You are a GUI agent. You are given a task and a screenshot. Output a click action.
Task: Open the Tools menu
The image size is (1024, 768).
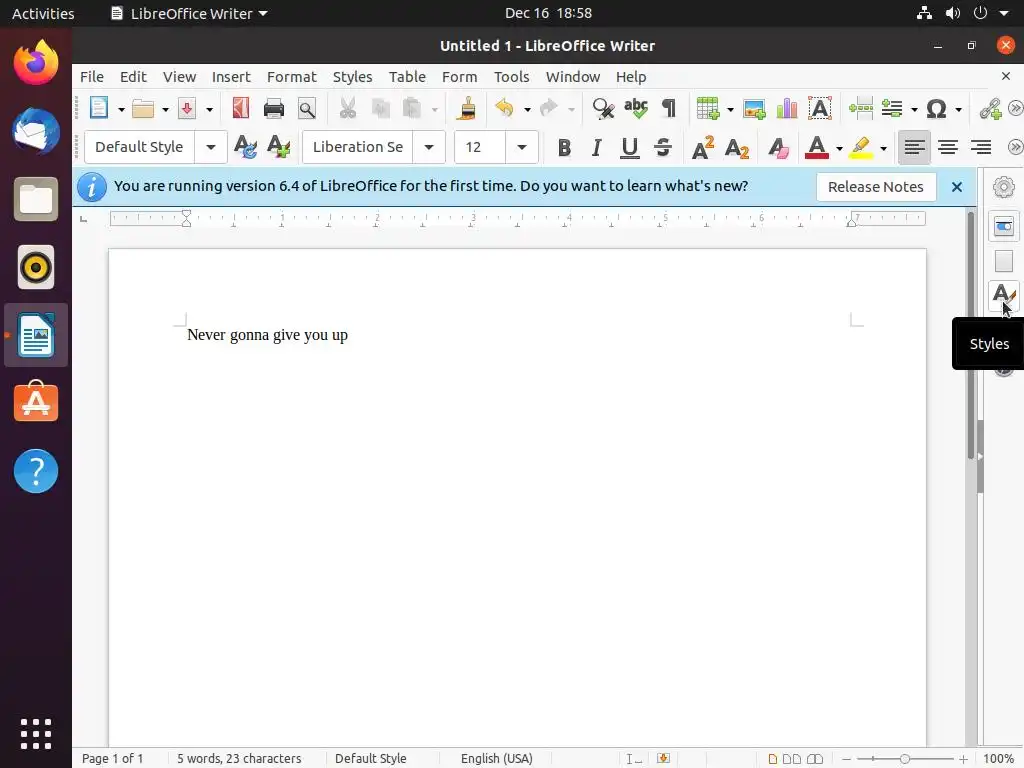point(511,77)
